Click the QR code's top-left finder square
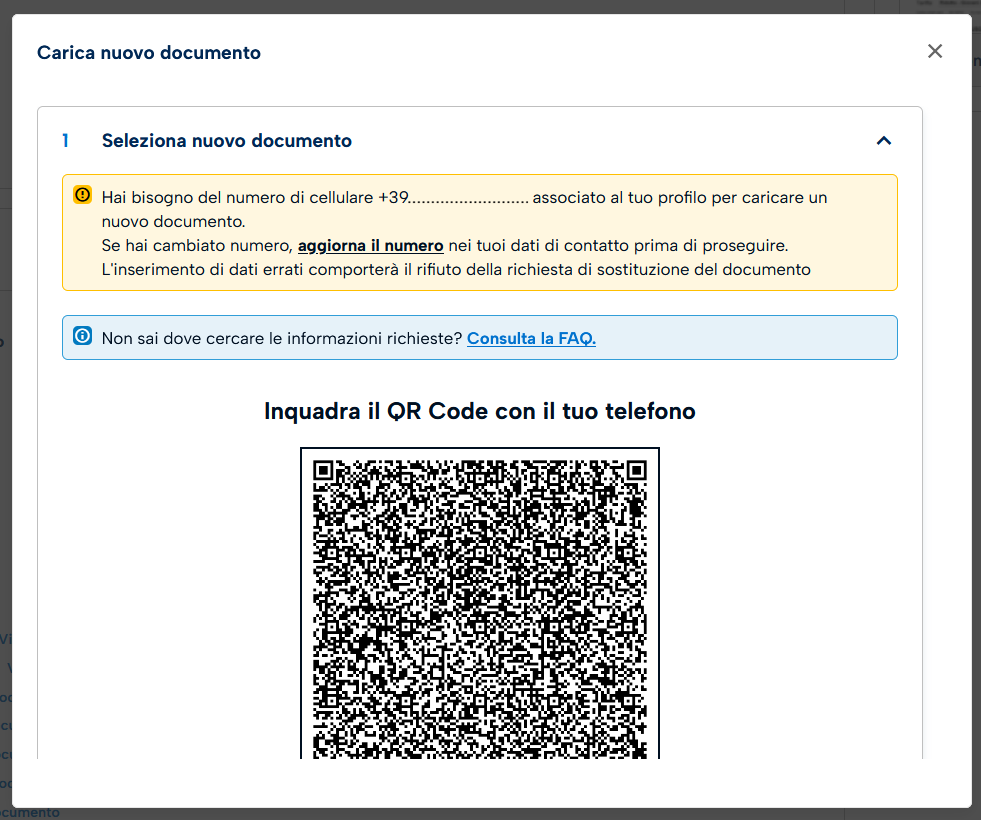This screenshot has width=981, height=820. click(323, 470)
